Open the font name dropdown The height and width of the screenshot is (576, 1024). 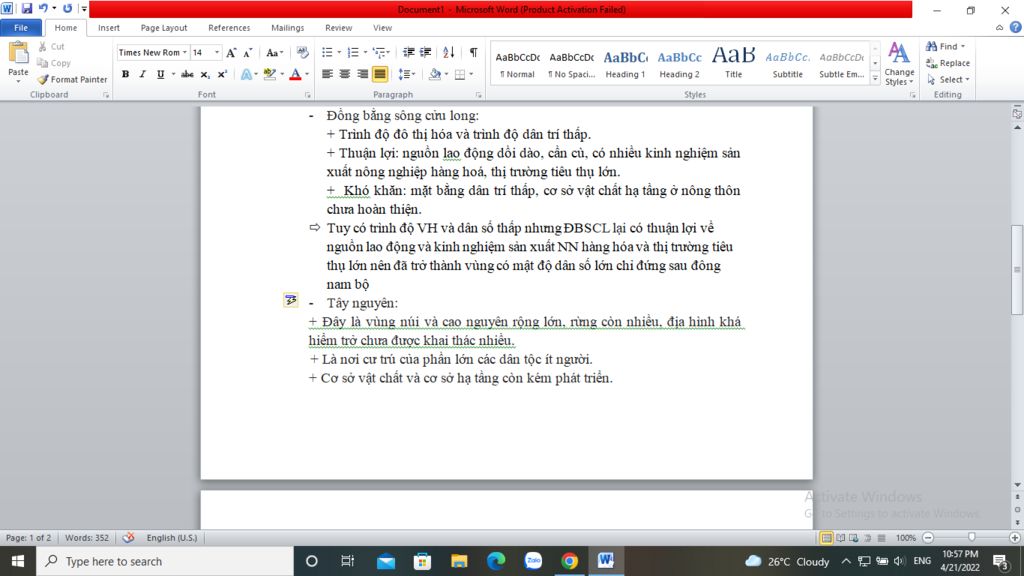185,52
